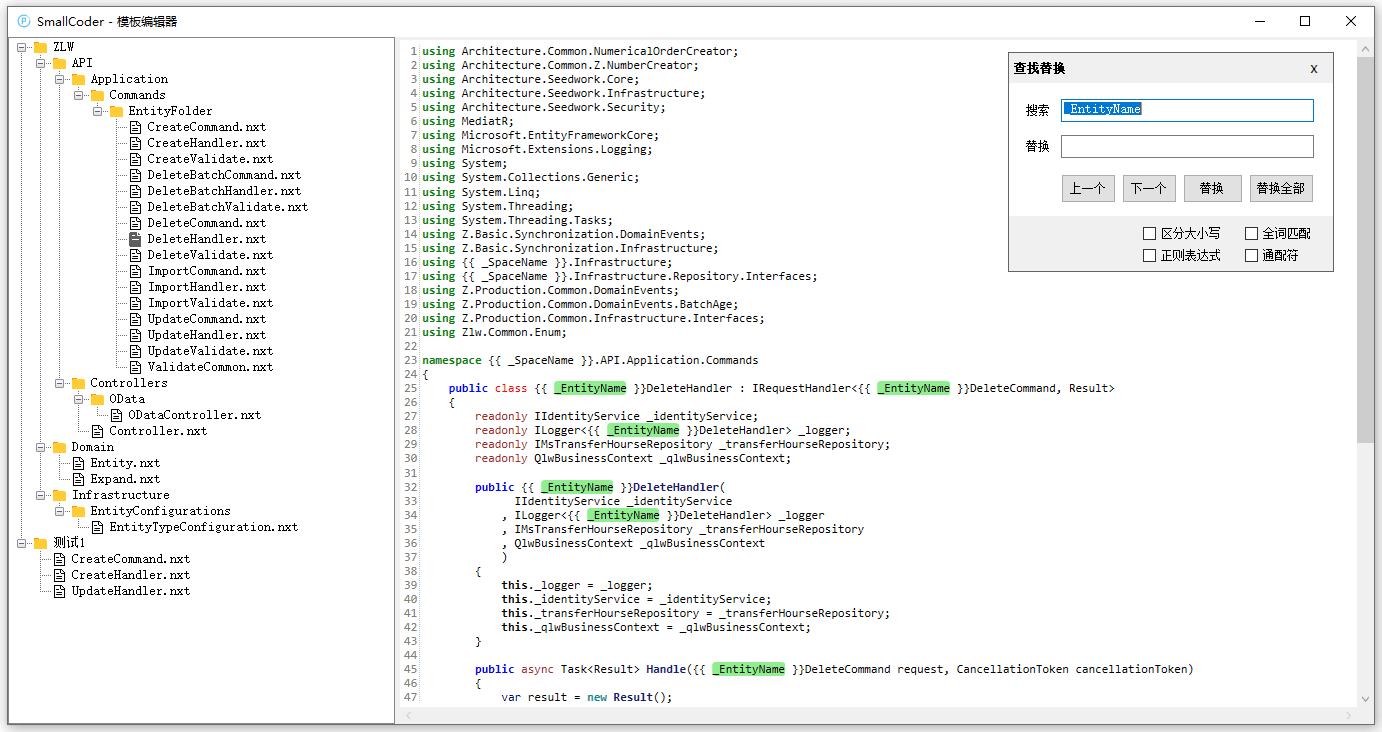Click the modified file icon beside DeleteHandler.nxt
The height and width of the screenshot is (732, 1382).
coord(134,238)
